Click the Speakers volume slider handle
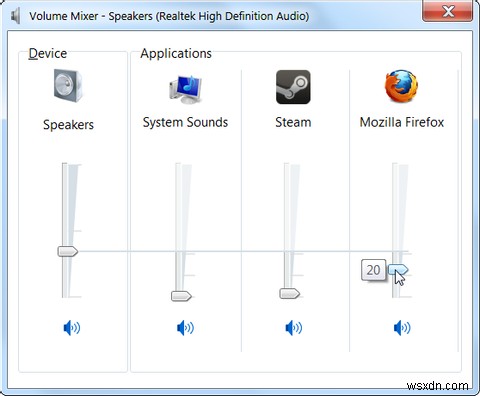 pyautogui.click(x=68, y=251)
